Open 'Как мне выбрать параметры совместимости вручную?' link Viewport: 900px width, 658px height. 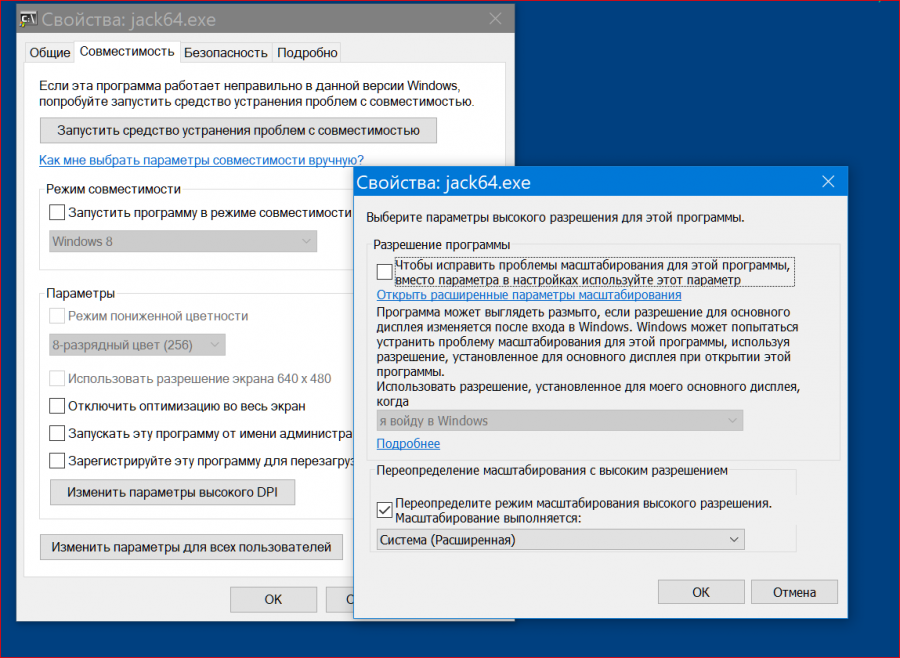point(201,160)
